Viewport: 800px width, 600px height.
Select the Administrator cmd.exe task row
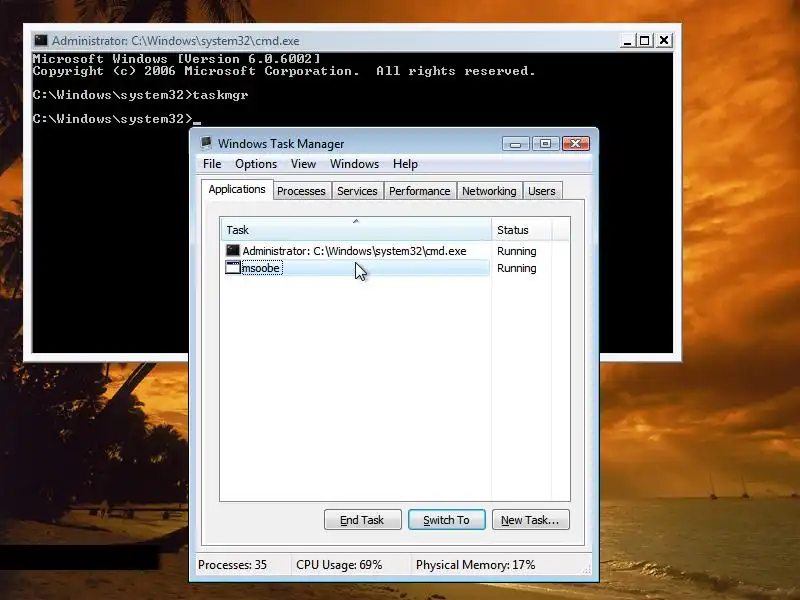coord(356,251)
